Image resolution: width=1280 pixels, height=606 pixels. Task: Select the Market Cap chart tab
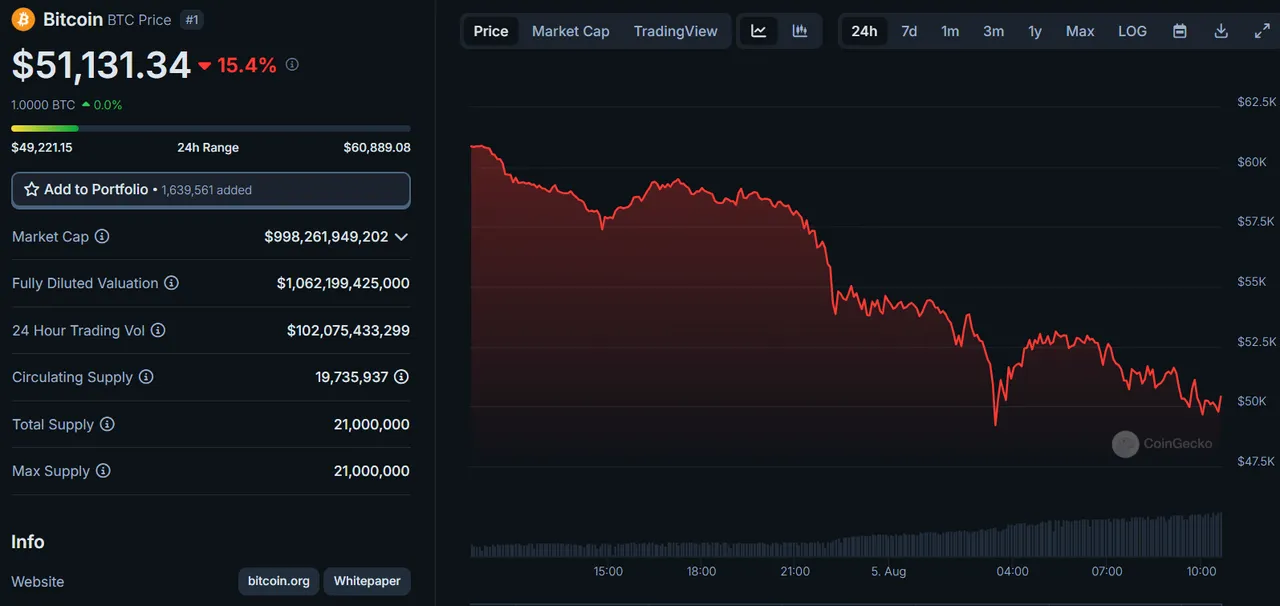570,31
